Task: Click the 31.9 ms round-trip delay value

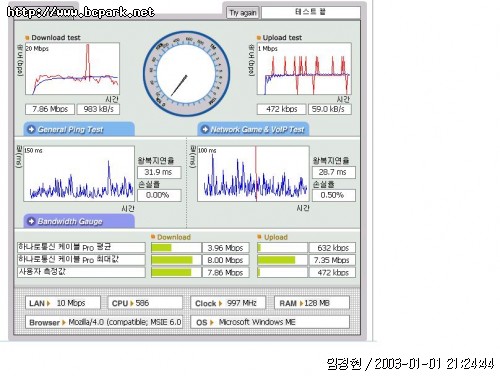Action: click(x=159, y=172)
